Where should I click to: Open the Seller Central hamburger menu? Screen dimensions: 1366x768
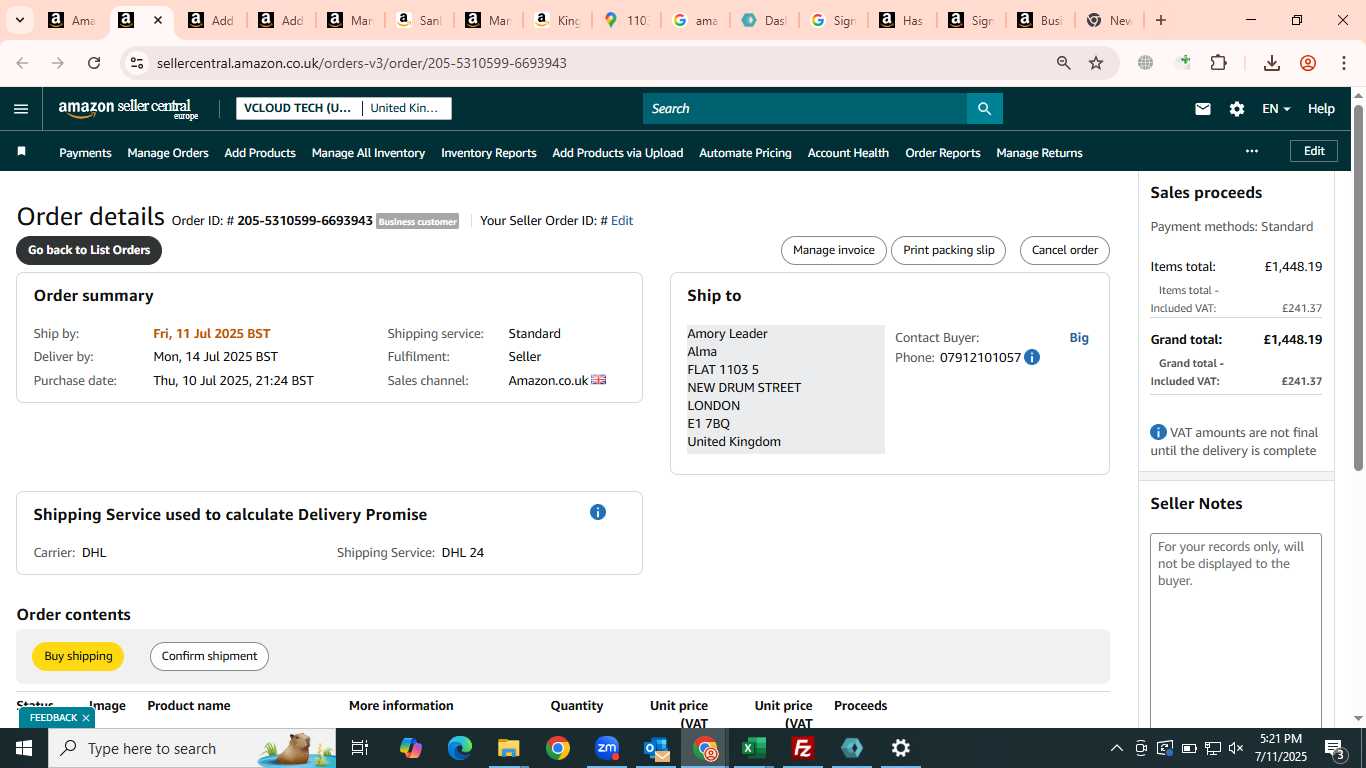tap(21, 109)
